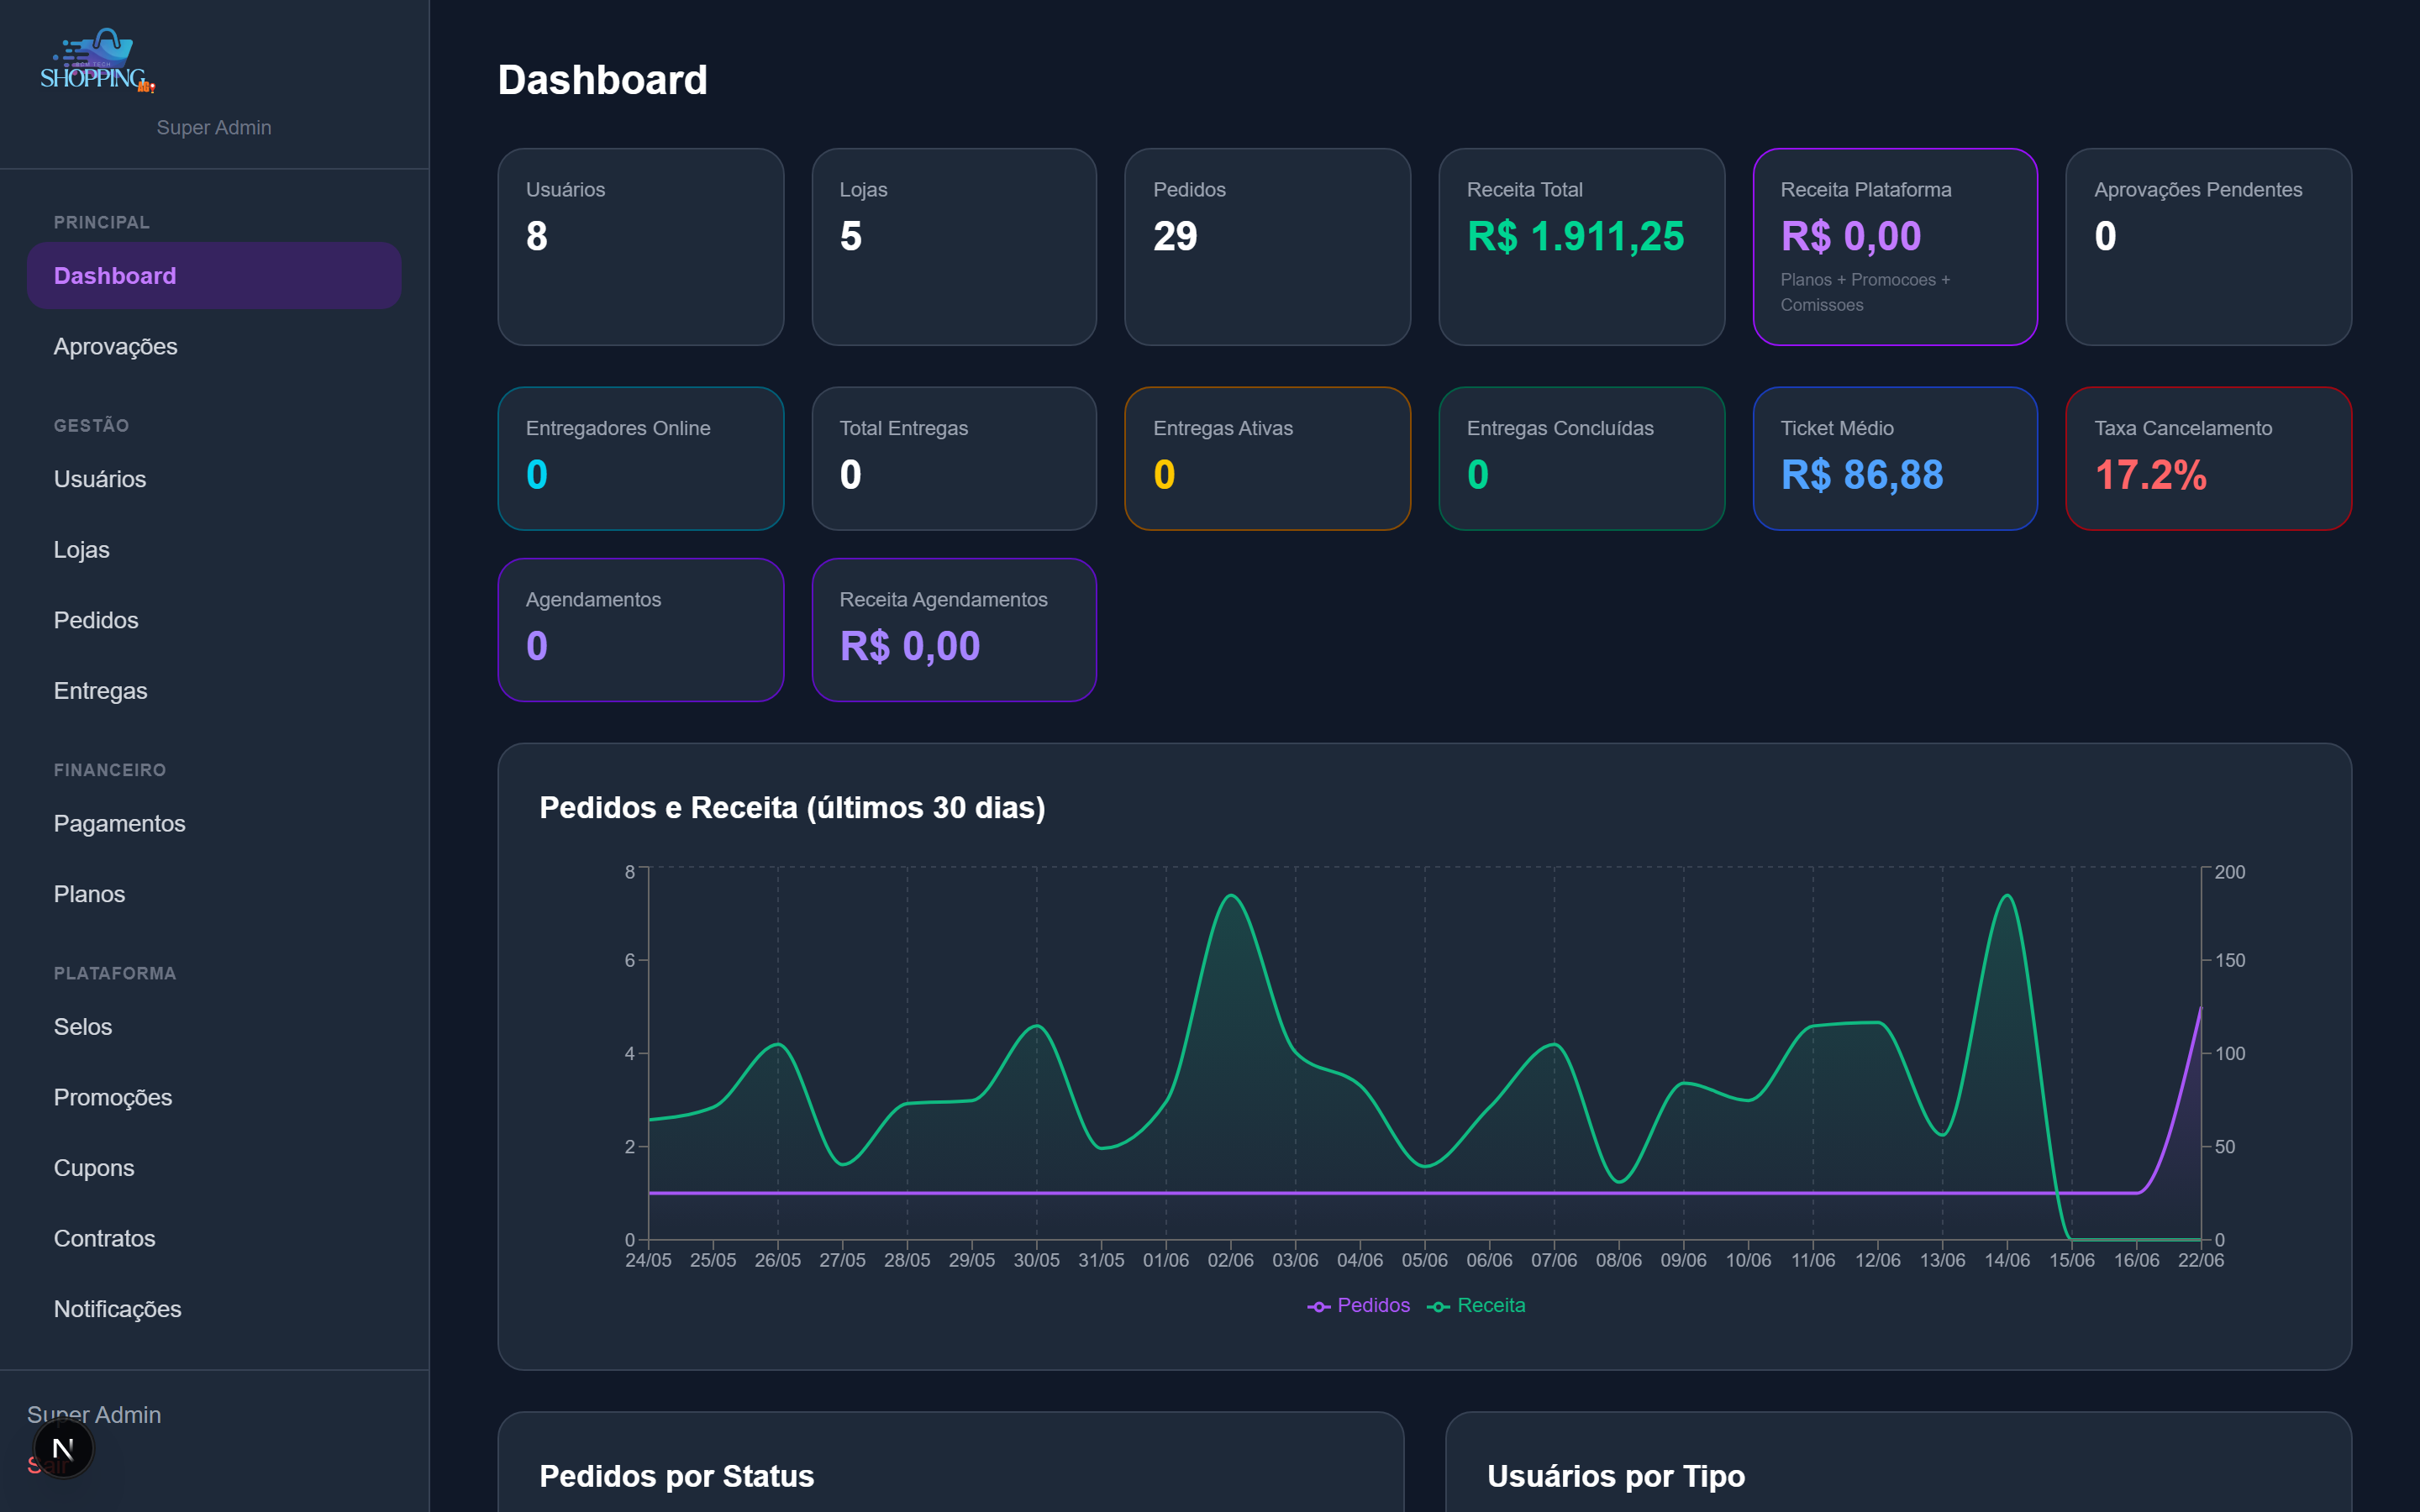
Task: Open Contratos in the sidebar
Action: point(214,1238)
